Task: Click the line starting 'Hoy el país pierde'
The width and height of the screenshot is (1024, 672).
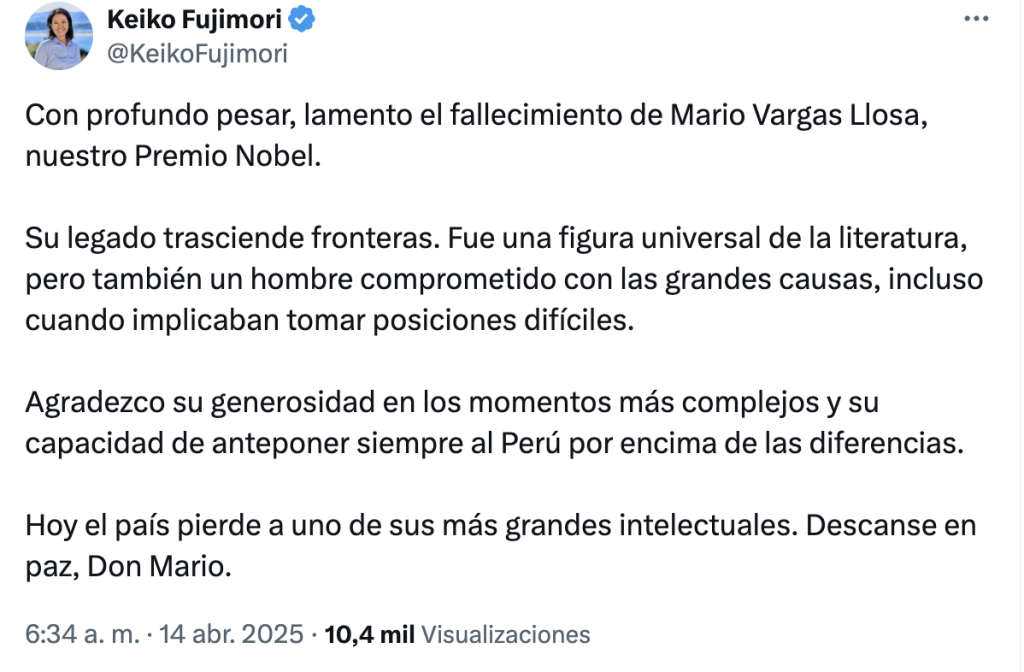Action: pos(501,526)
